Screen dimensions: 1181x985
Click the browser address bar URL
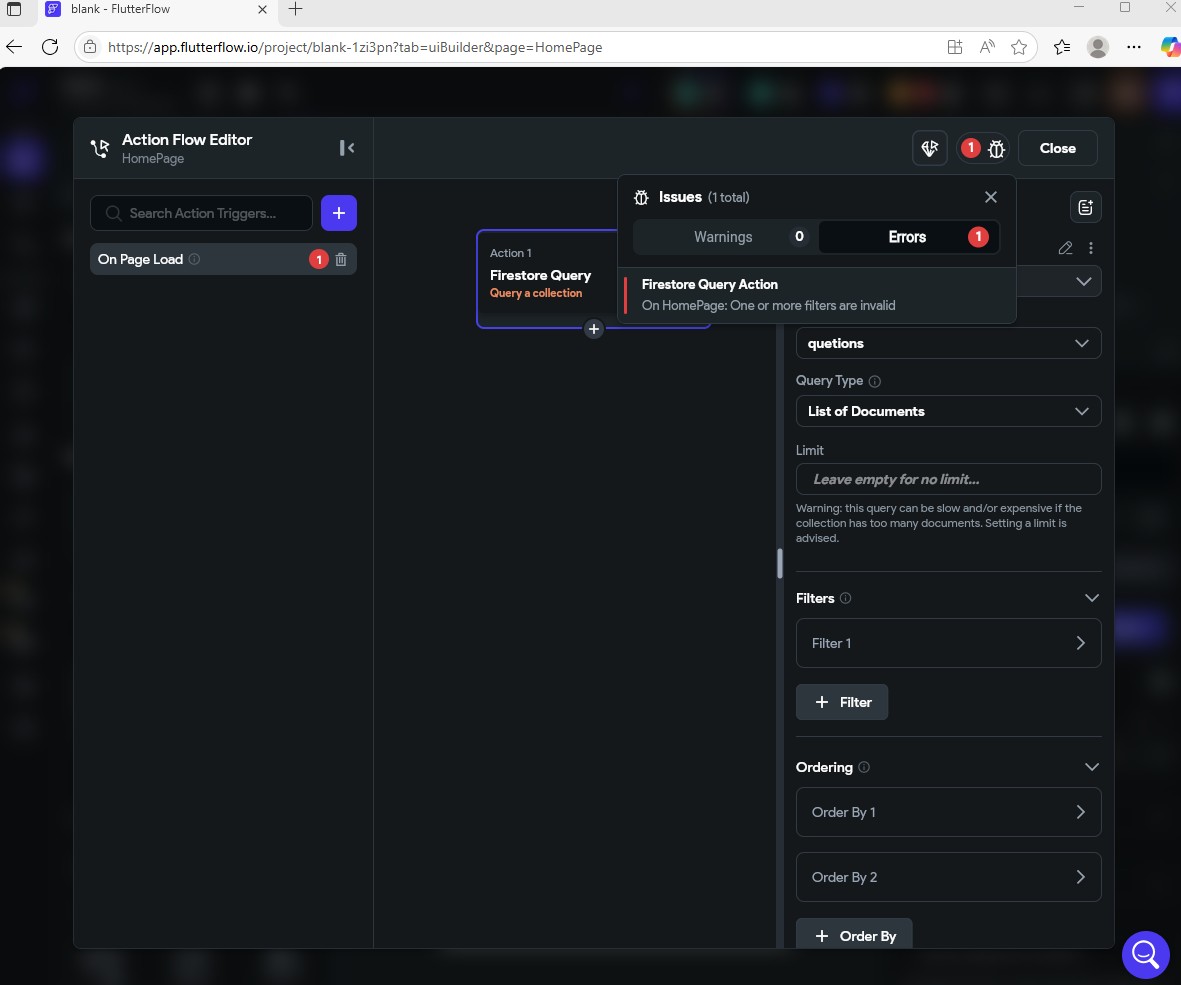(355, 47)
